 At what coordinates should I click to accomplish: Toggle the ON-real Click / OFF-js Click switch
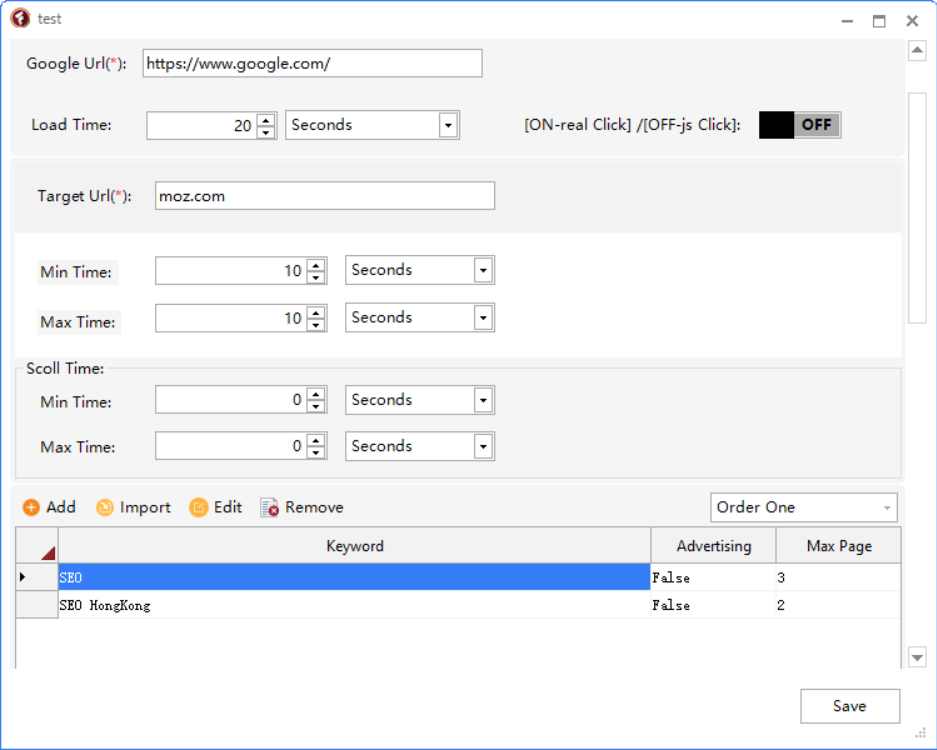tap(800, 125)
